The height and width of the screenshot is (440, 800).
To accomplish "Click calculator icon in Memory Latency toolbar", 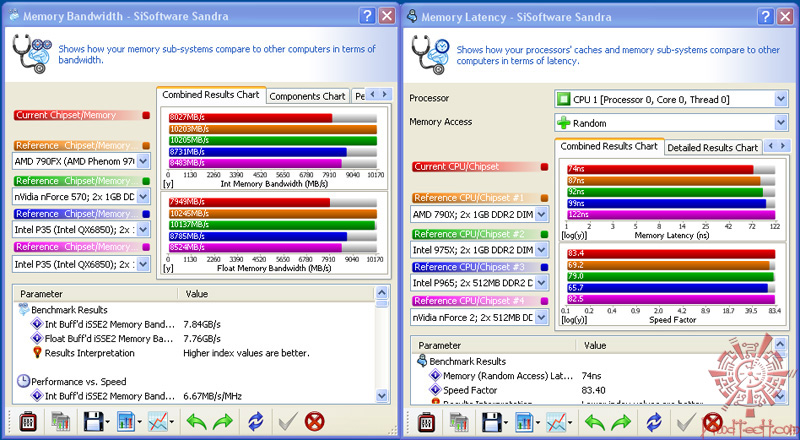I will (426, 423).
